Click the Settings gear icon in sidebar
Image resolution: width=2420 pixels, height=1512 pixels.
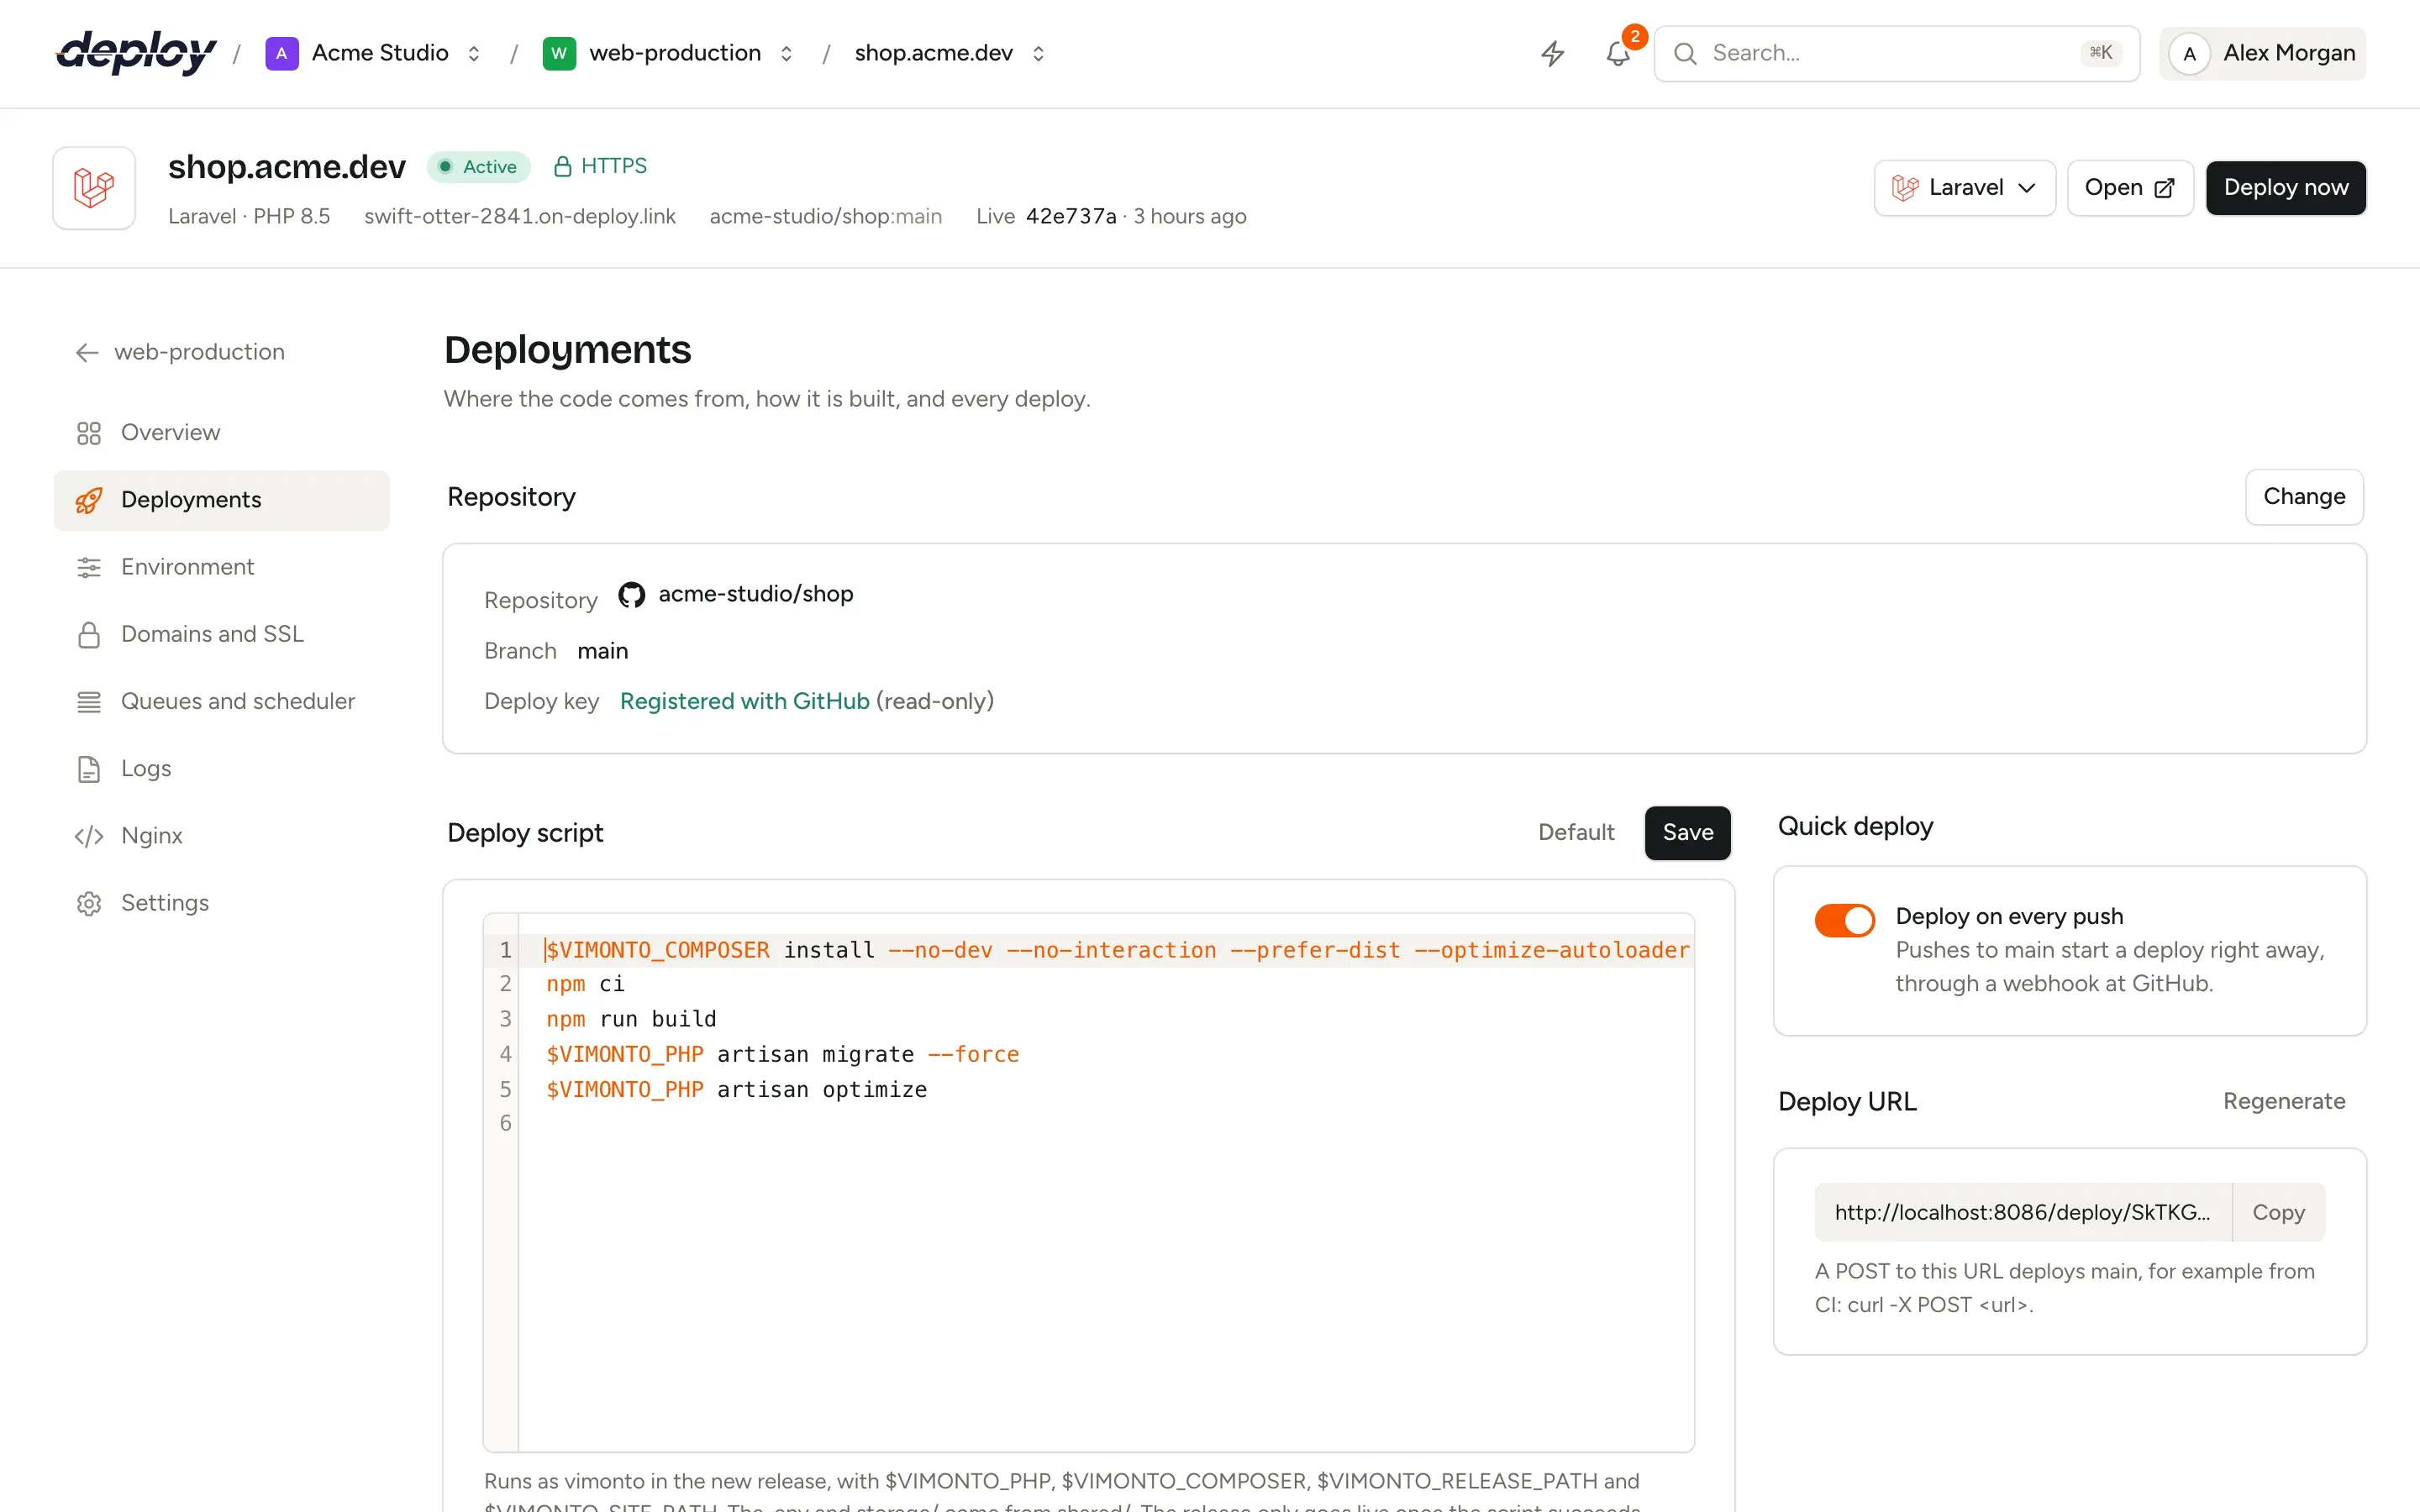click(x=89, y=903)
